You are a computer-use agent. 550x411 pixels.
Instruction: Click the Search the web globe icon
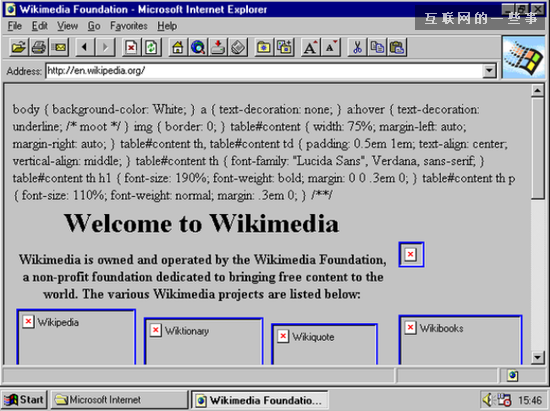[x=198, y=47]
